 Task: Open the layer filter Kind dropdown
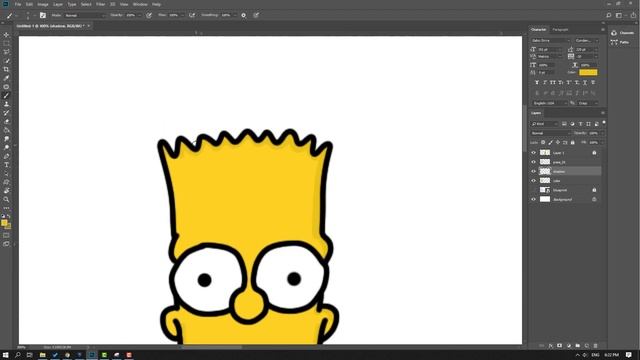click(544, 124)
